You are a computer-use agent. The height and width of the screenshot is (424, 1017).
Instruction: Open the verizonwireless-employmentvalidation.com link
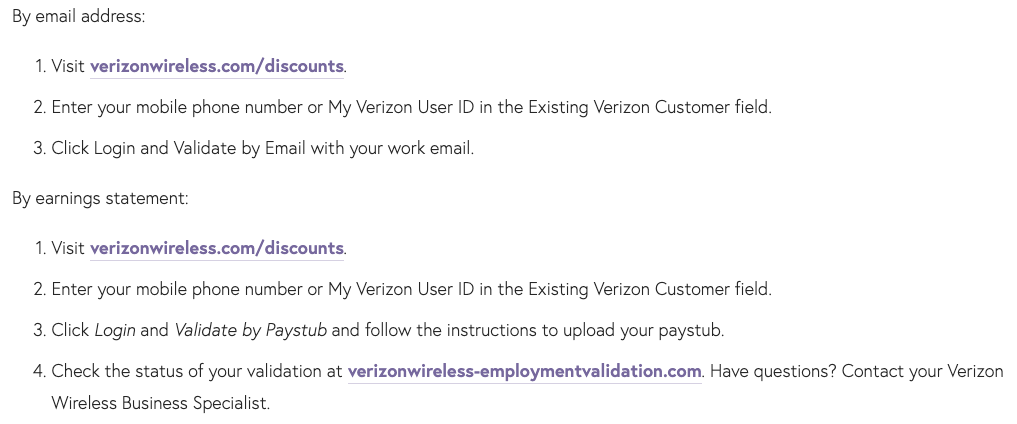point(525,371)
